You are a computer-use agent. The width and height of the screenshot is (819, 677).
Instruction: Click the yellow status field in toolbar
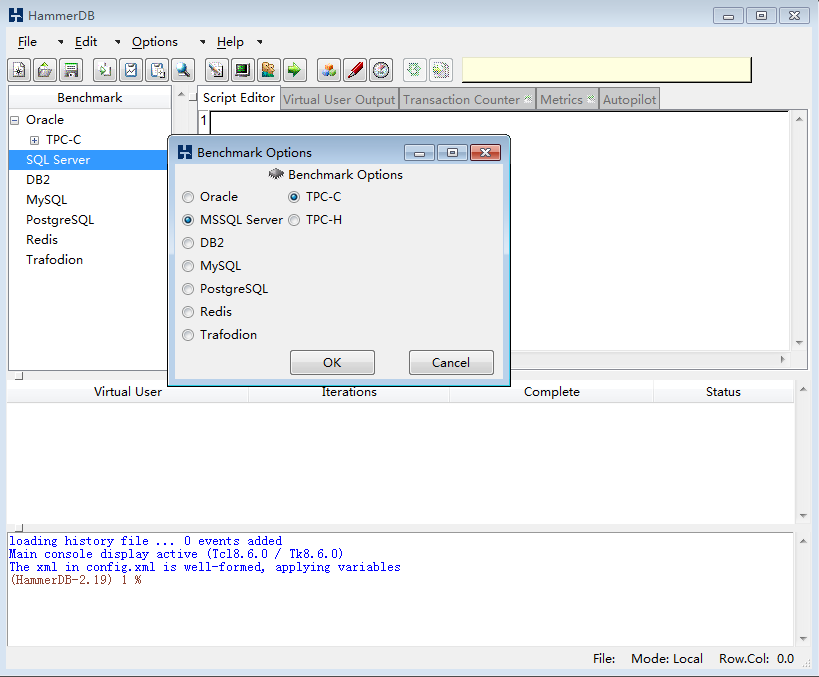tap(606, 70)
